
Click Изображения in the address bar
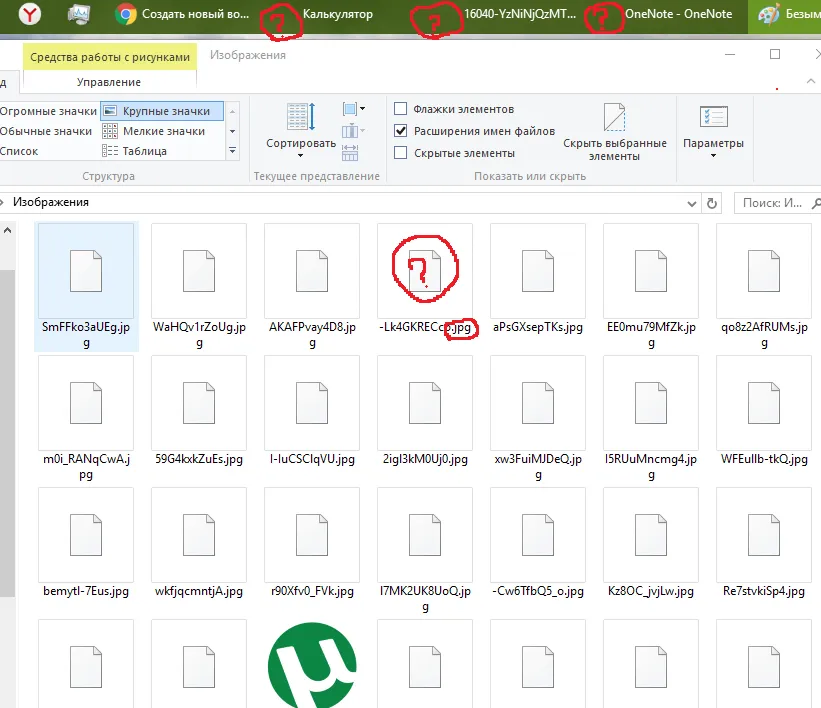click(x=51, y=202)
